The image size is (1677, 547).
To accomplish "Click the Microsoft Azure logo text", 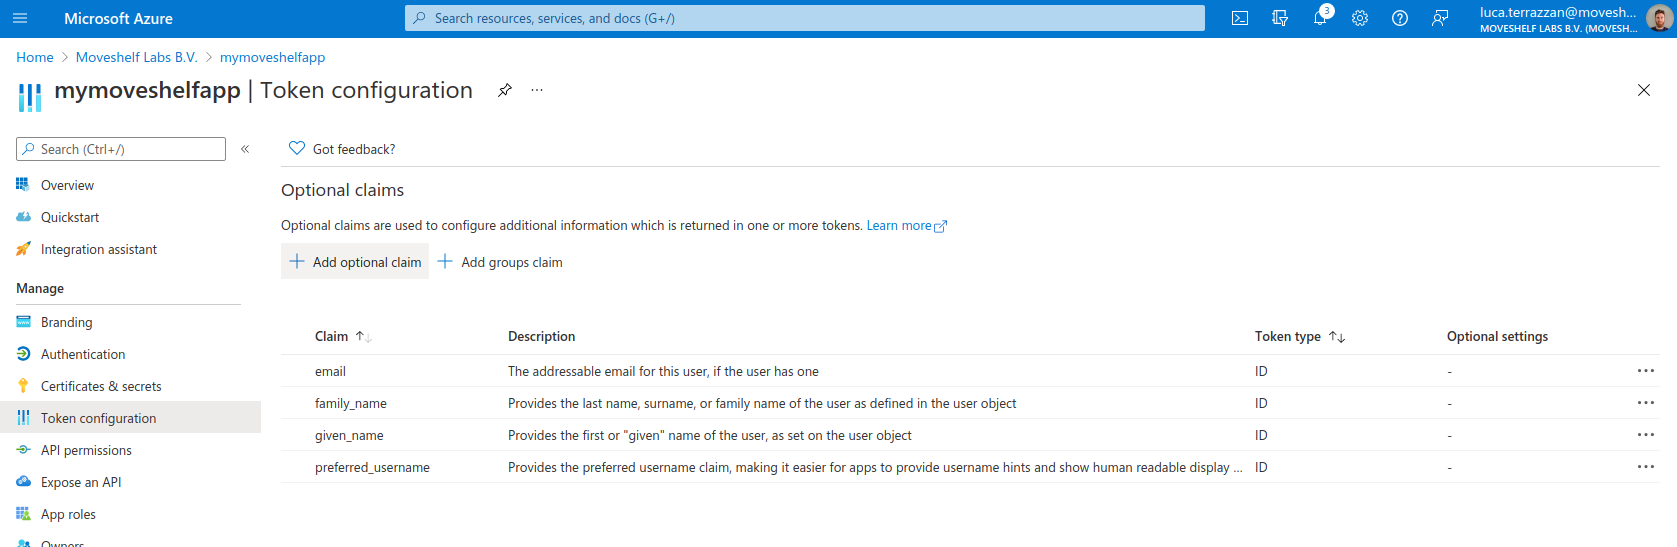I will tap(118, 18).
